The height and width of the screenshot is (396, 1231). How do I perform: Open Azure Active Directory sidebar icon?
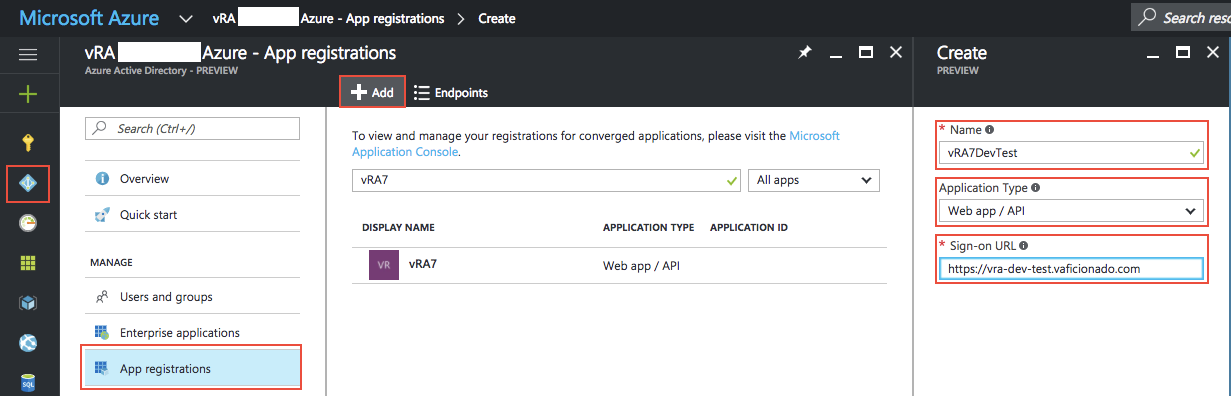[28, 184]
